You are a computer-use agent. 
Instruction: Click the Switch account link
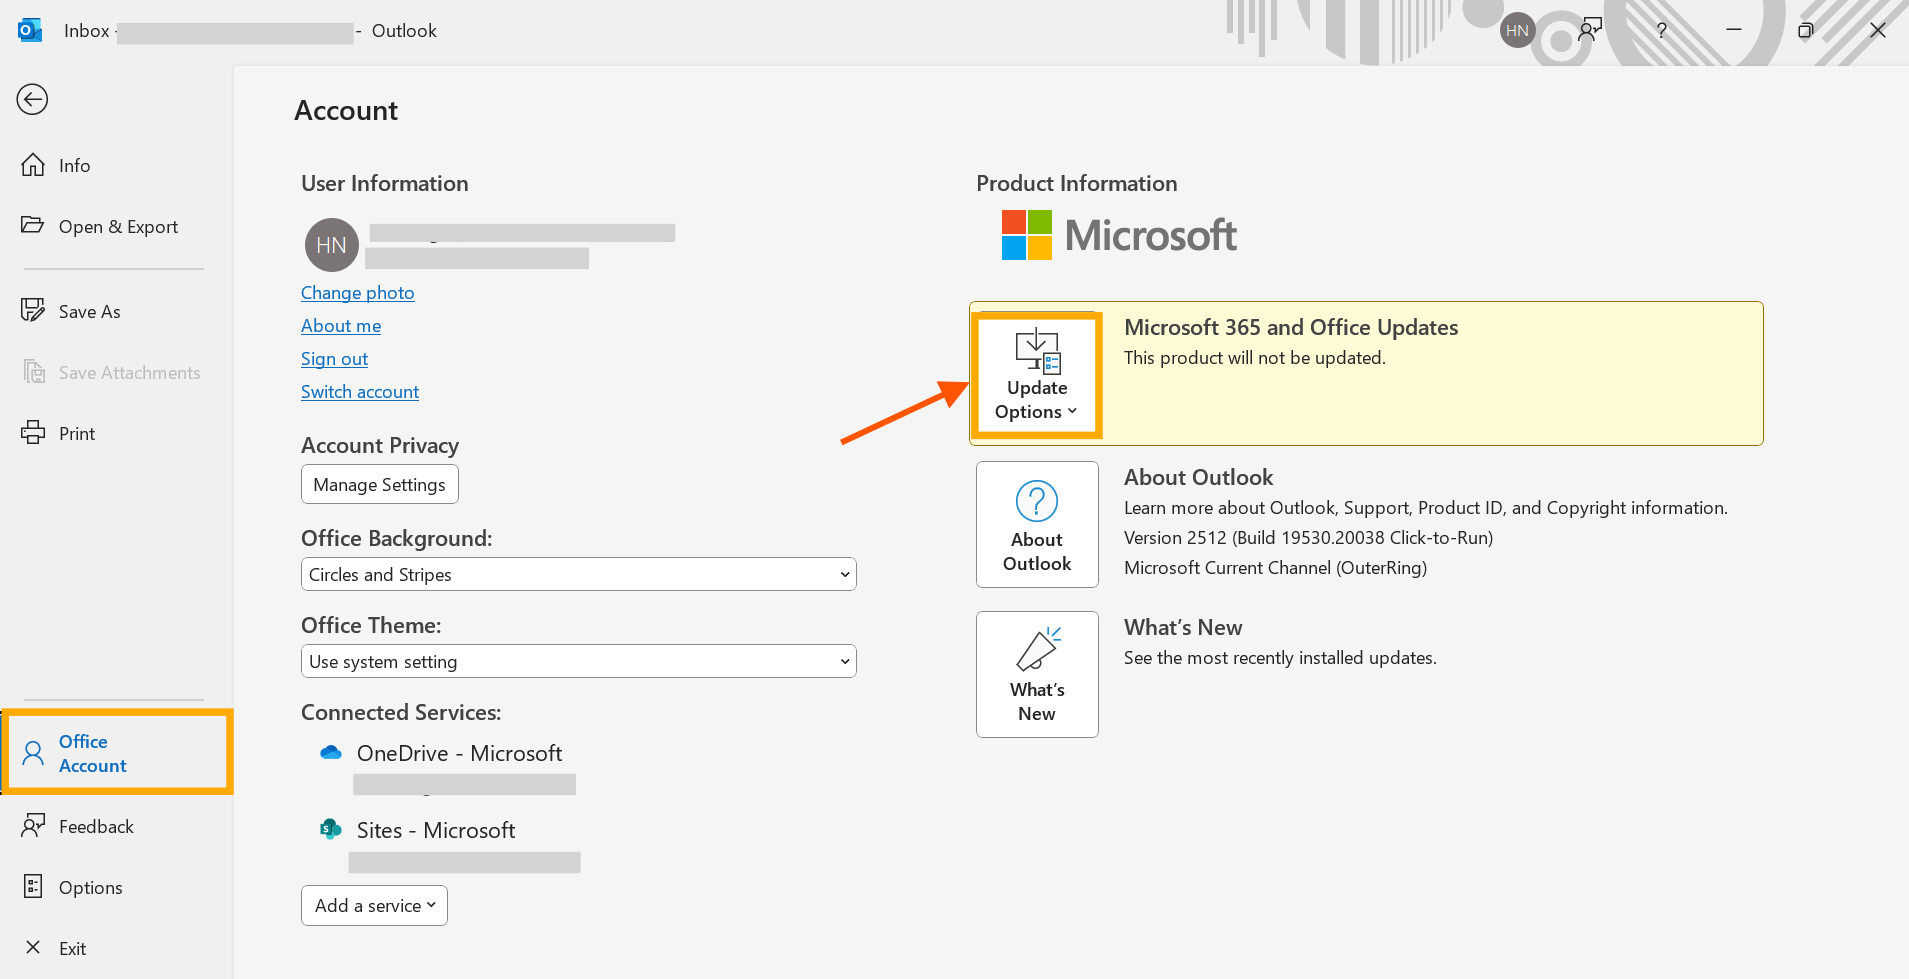tap(359, 391)
